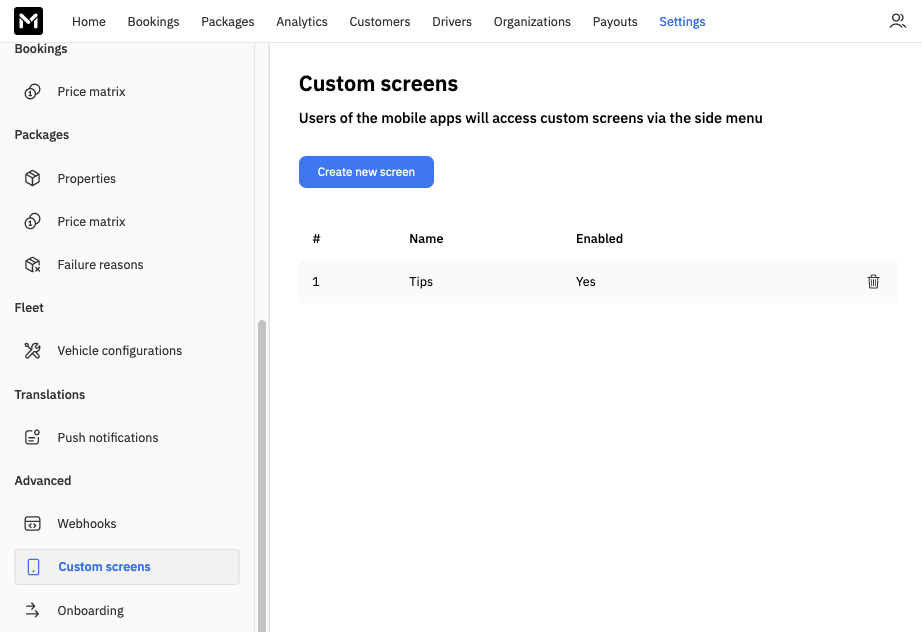Open Push notifications settings
The image size is (922, 632).
pyautogui.click(x=108, y=437)
